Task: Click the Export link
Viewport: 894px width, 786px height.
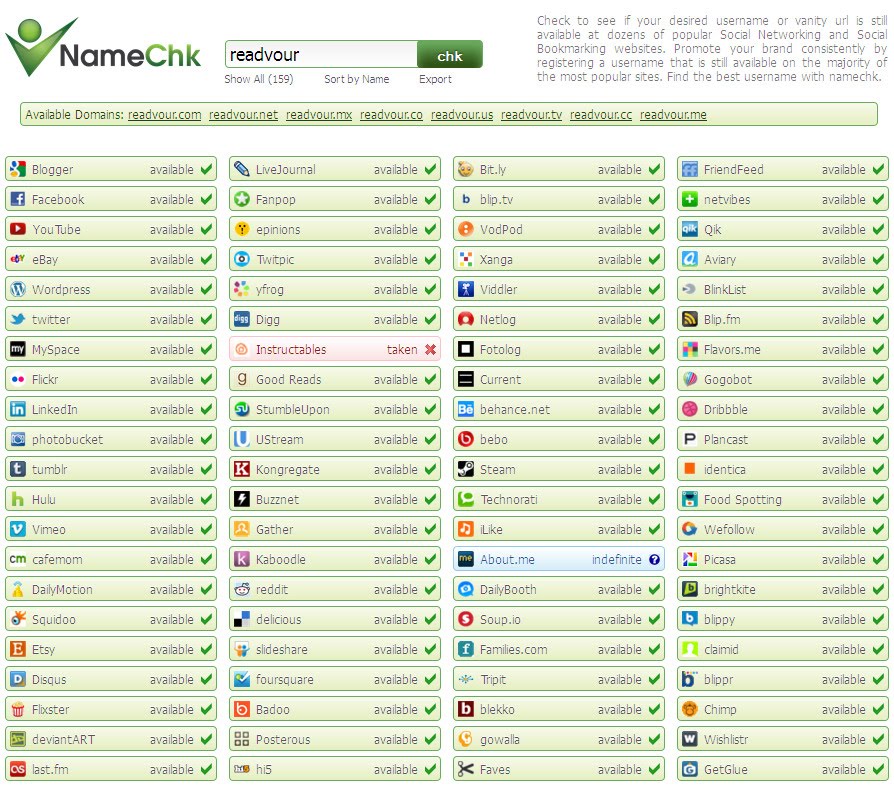Action: (435, 79)
